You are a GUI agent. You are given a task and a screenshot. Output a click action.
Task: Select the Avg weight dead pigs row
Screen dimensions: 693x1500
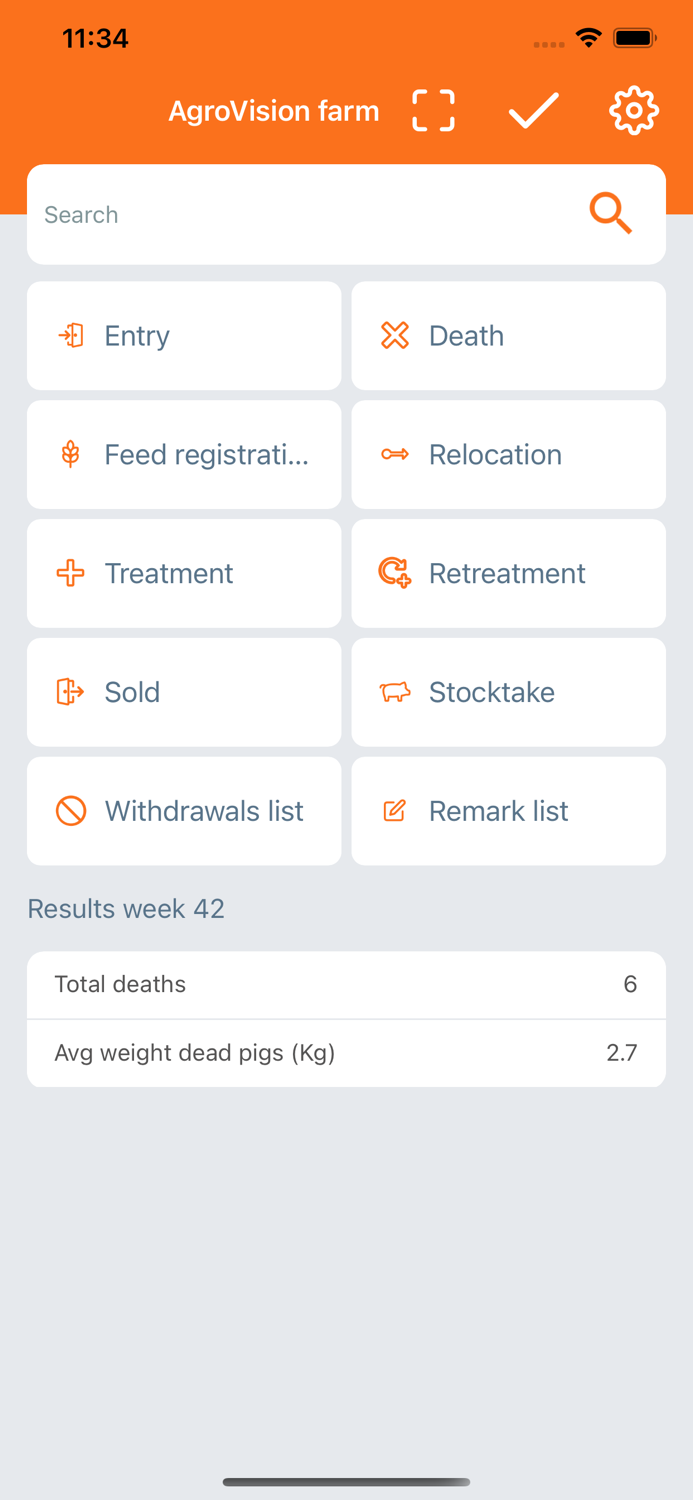(346, 1053)
